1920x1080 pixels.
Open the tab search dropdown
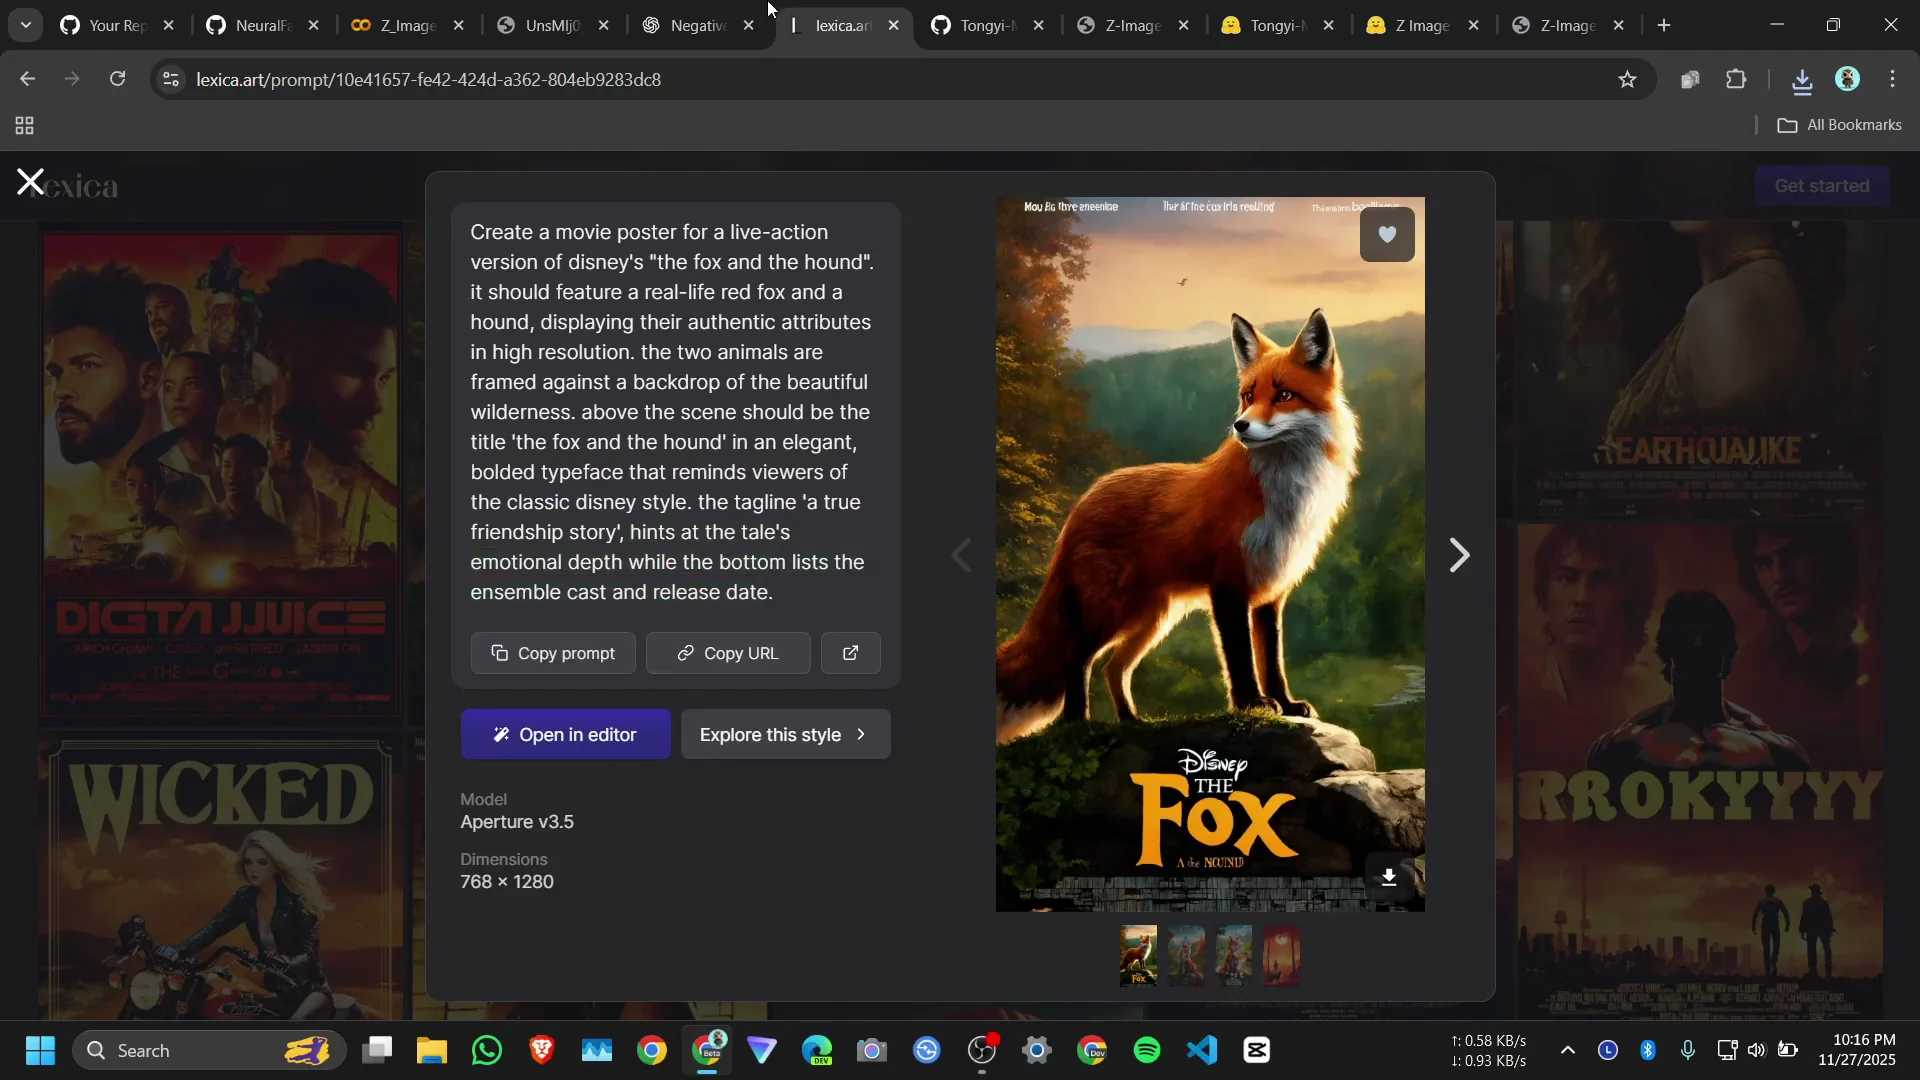(x=25, y=25)
